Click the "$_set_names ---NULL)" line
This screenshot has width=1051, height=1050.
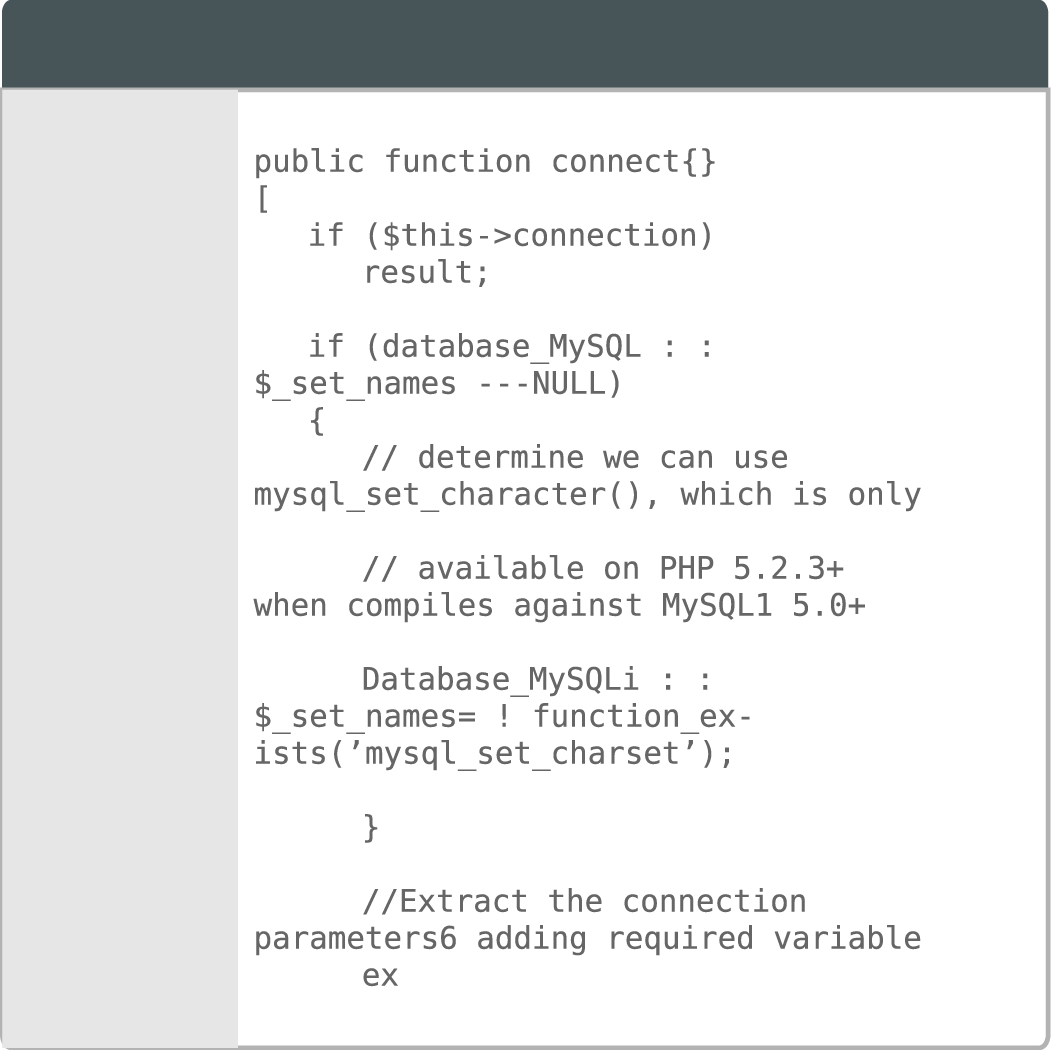click(x=437, y=384)
